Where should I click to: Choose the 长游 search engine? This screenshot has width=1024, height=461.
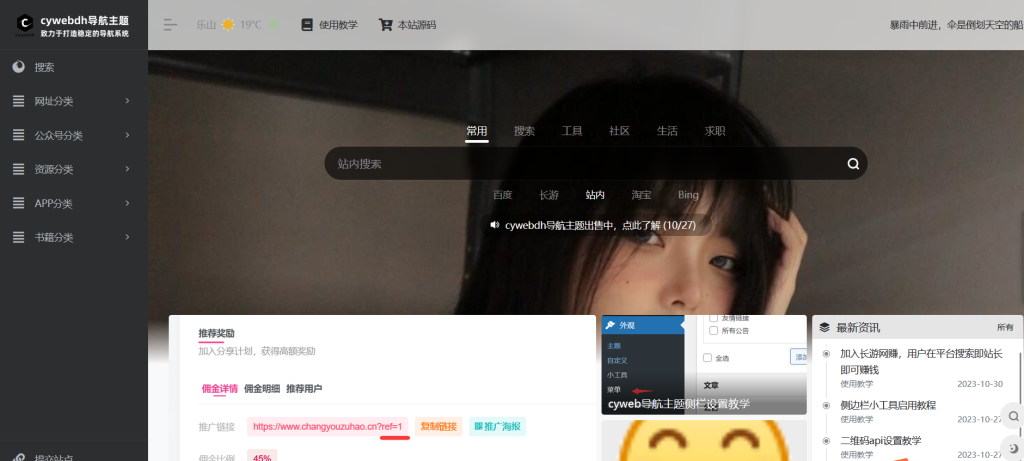tap(549, 195)
